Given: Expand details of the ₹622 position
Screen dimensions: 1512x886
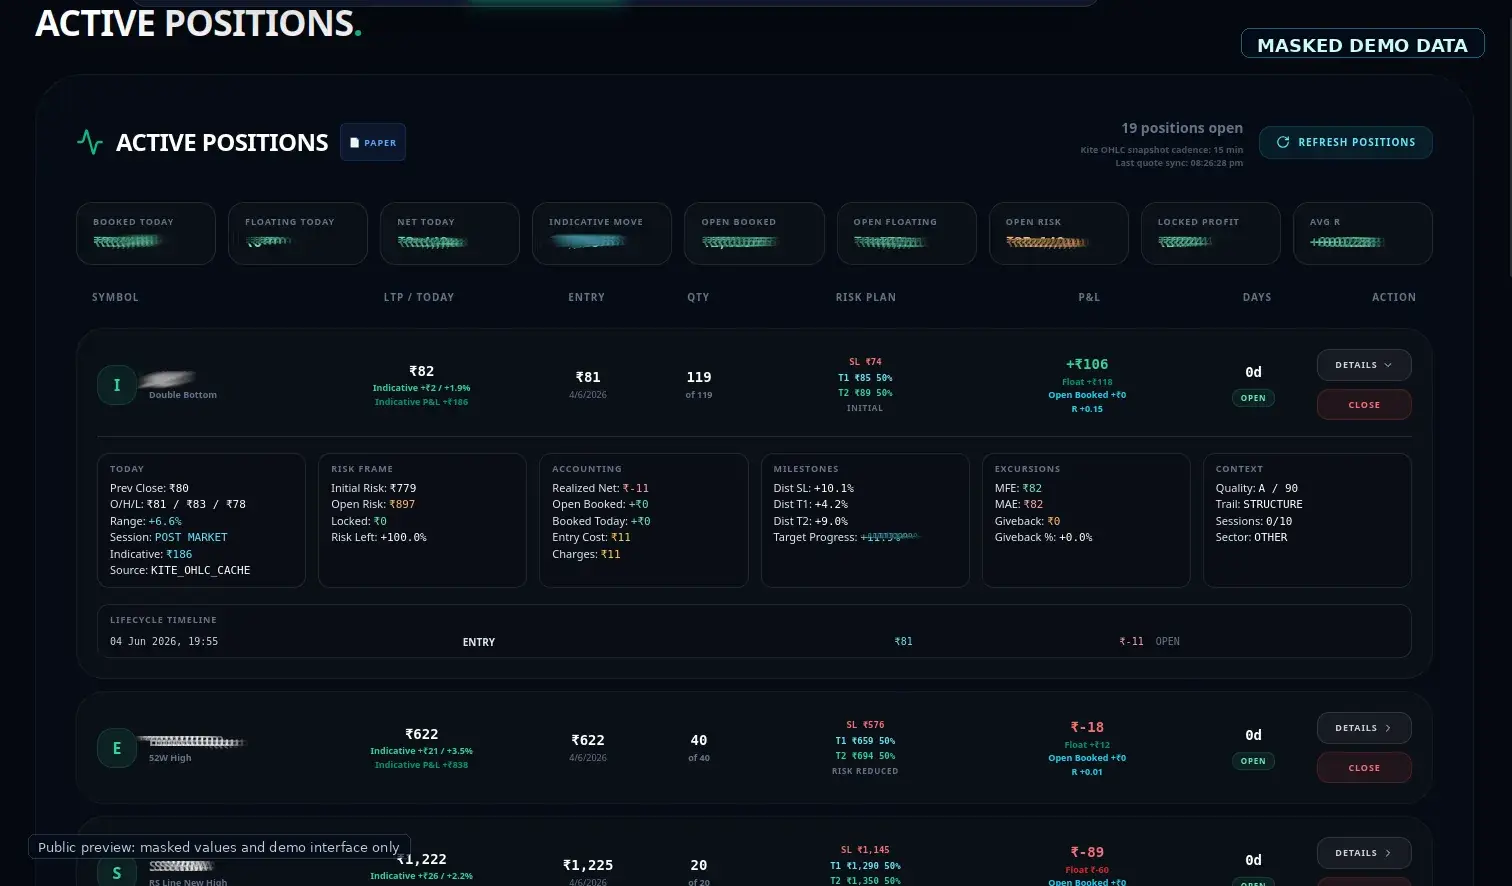Looking at the screenshot, I should 1364,728.
